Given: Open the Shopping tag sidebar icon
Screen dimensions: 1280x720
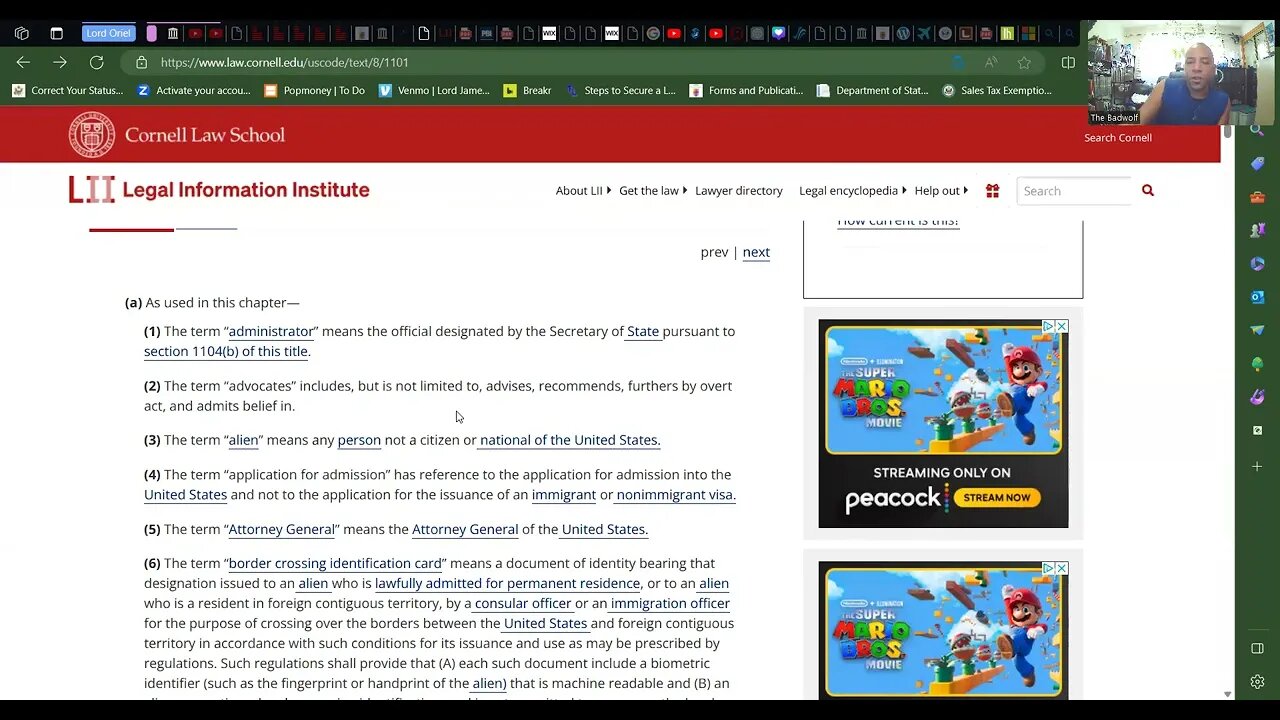Looking at the screenshot, I should coord(1257,163).
